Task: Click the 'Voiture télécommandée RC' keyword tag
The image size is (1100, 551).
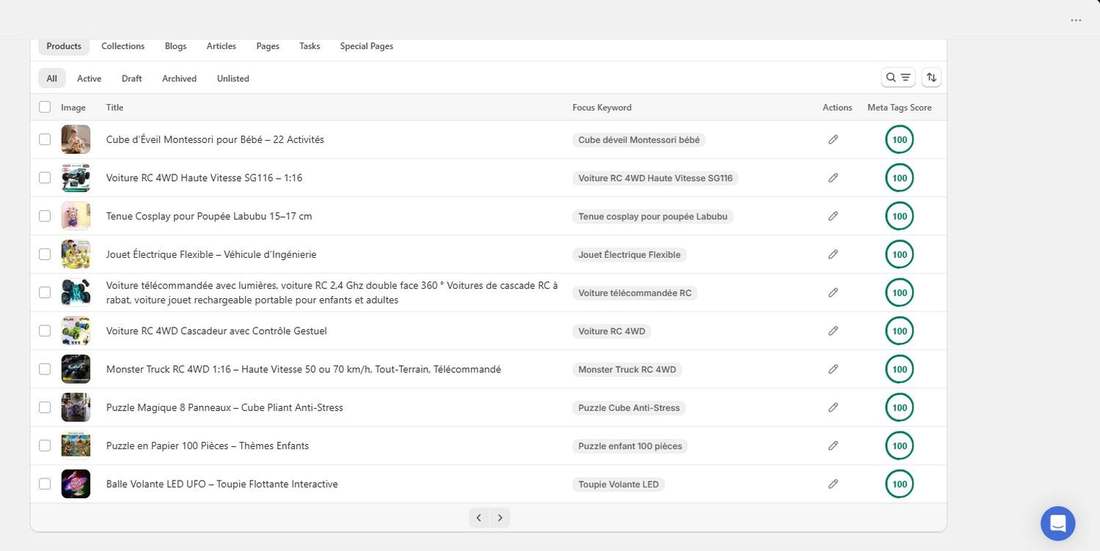Action: click(x=635, y=293)
